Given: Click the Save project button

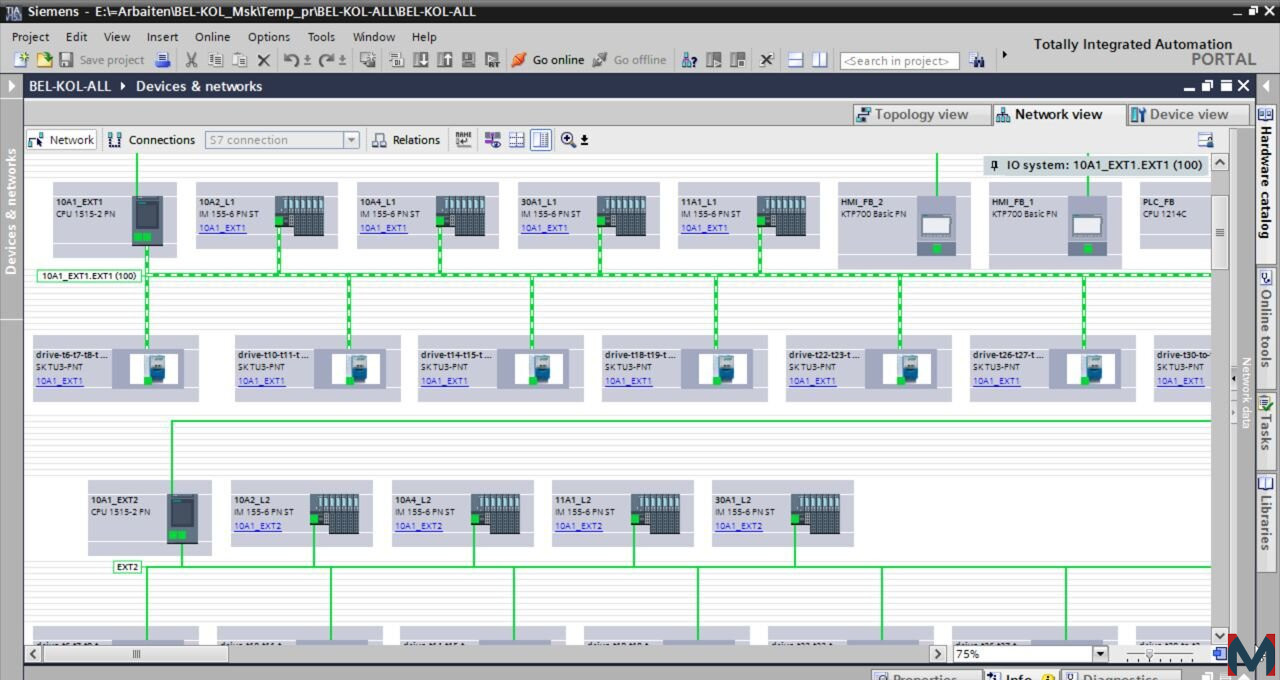Looking at the screenshot, I should pyautogui.click(x=101, y=60).
